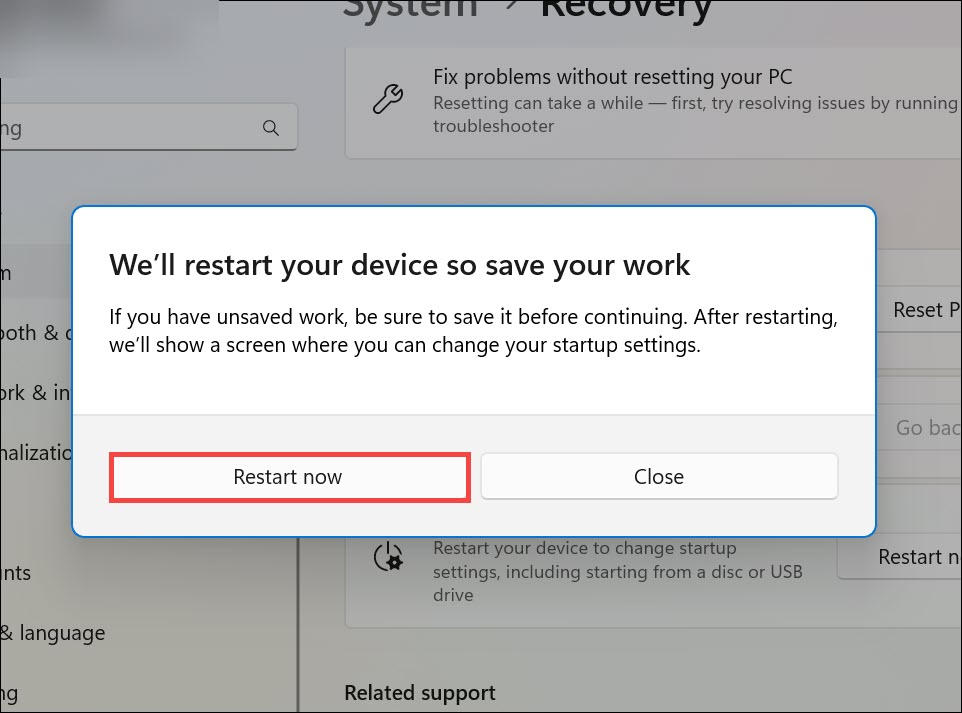Click the advanced startup gear icon

(x=388, y=557)
